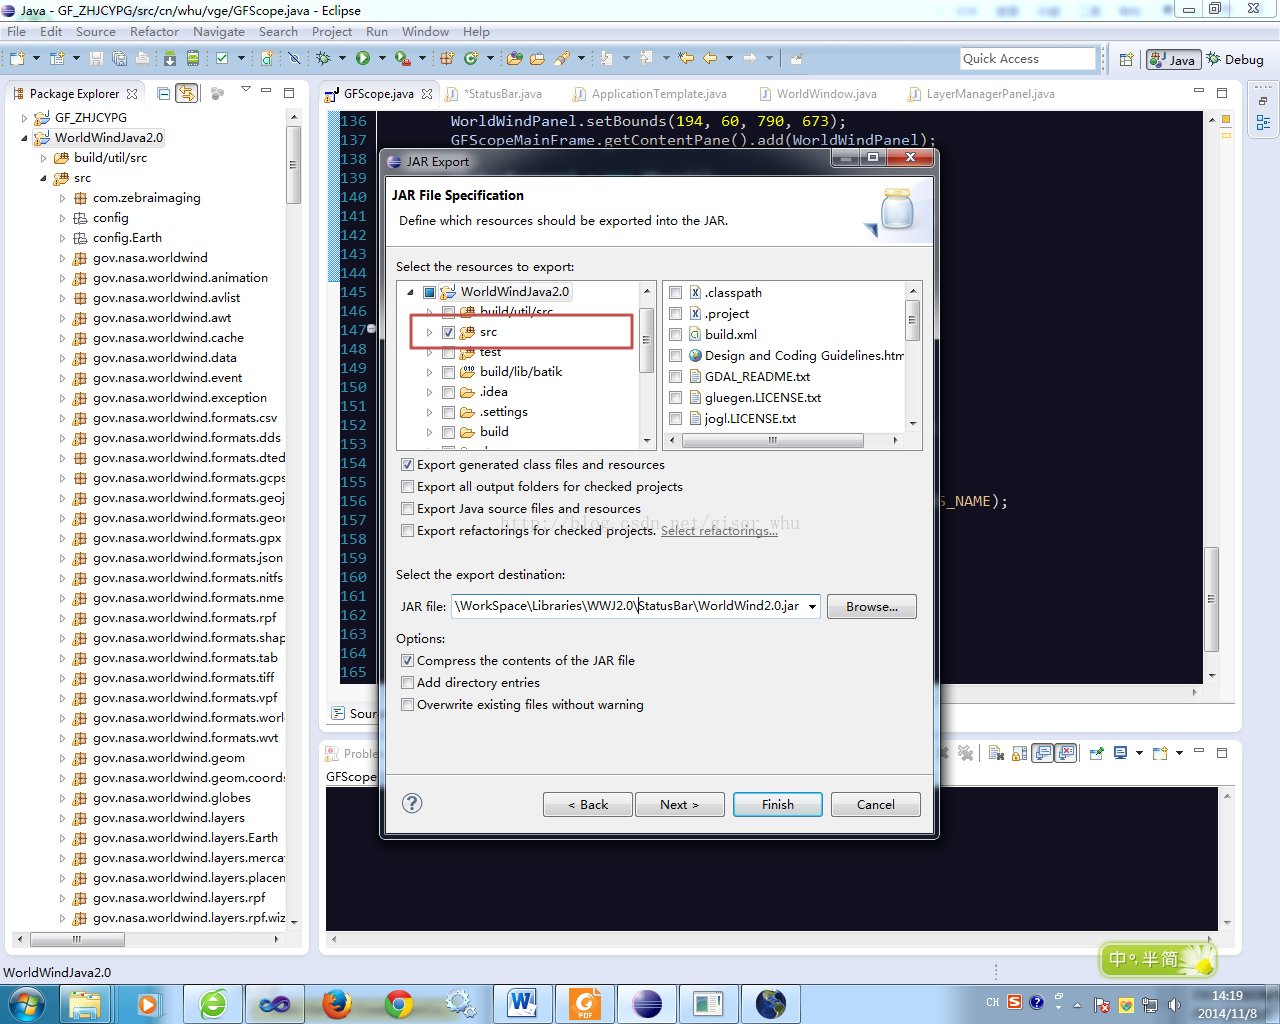Click the Back button in dialog
This screenshot has width=1280, height=1024.
coord(588,804)
